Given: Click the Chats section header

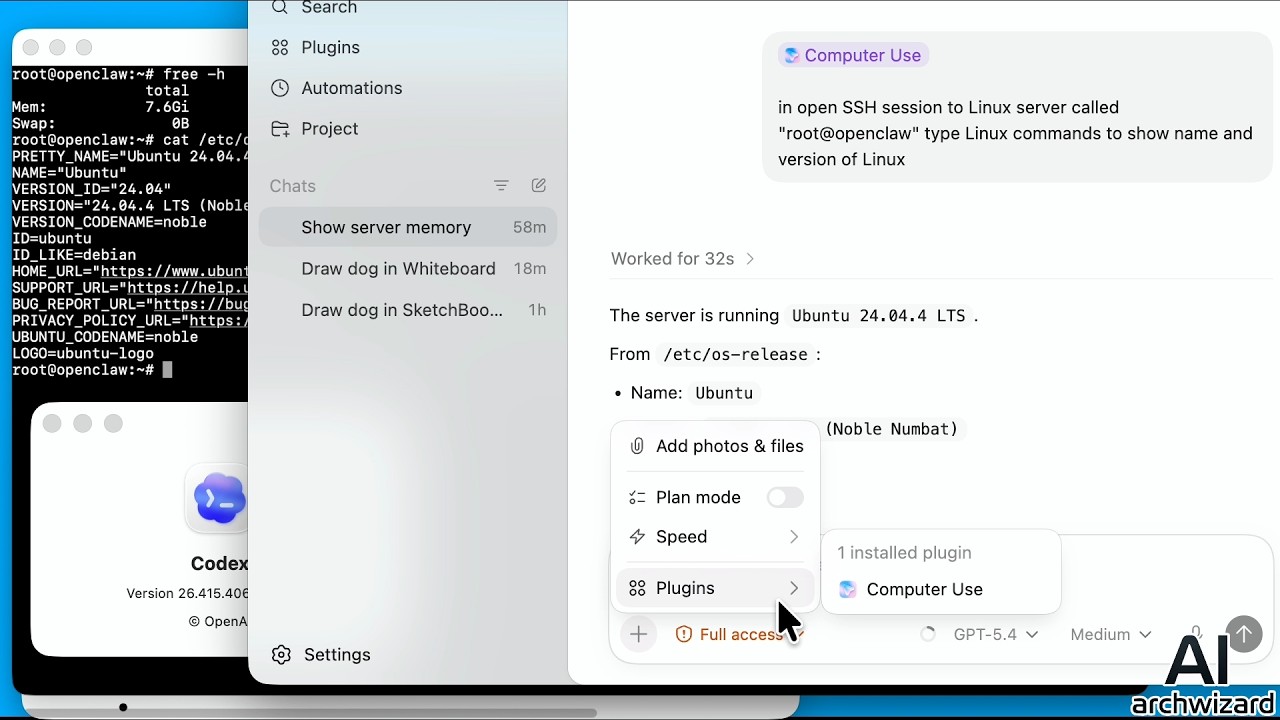Looking at the screenshot, I should coord(292,186).
